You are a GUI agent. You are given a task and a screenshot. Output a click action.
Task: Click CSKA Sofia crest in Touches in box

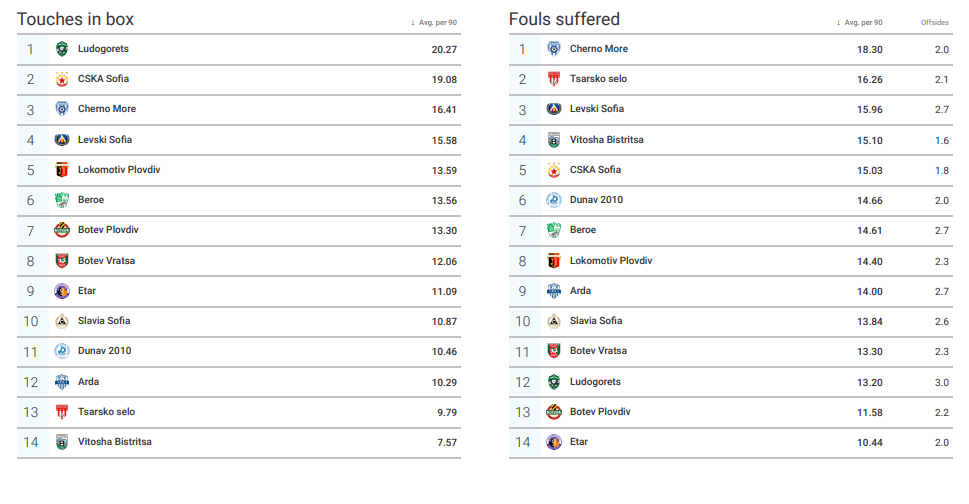point(62,79)
